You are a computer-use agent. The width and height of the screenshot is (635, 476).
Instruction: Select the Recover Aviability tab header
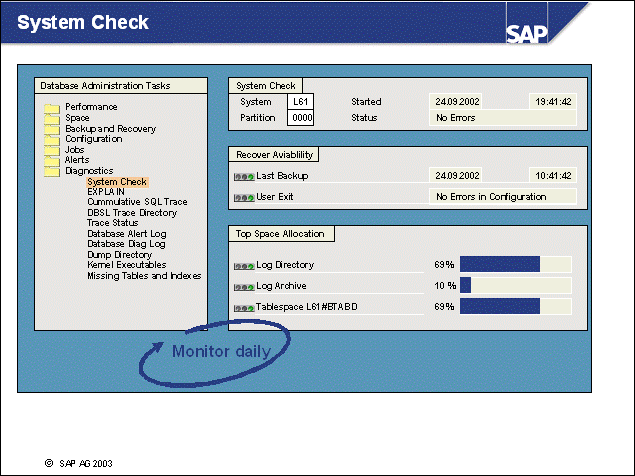(x=275, y=154)
